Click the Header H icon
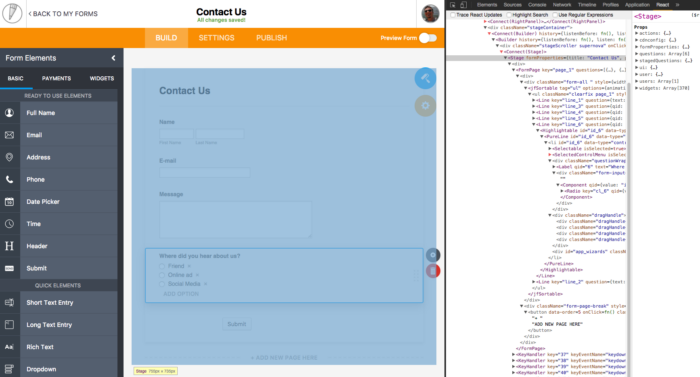 tap(9, 246)
